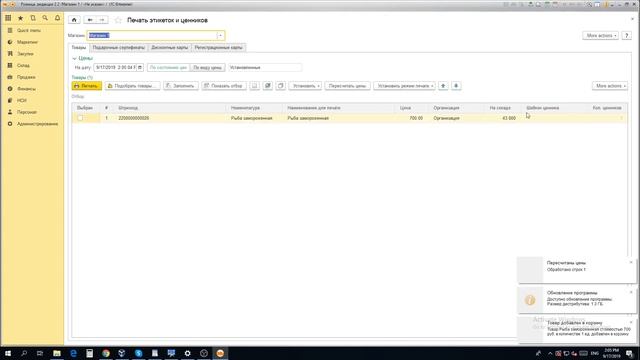Close Обновление программы notification
The height and width of the screenshot is (360, 640).
(x=631, y=292)
